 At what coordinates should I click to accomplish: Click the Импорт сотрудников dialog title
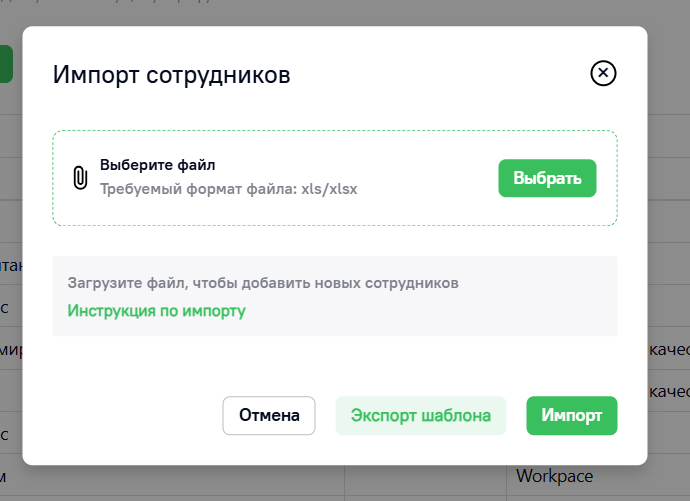tap(172, 74)
